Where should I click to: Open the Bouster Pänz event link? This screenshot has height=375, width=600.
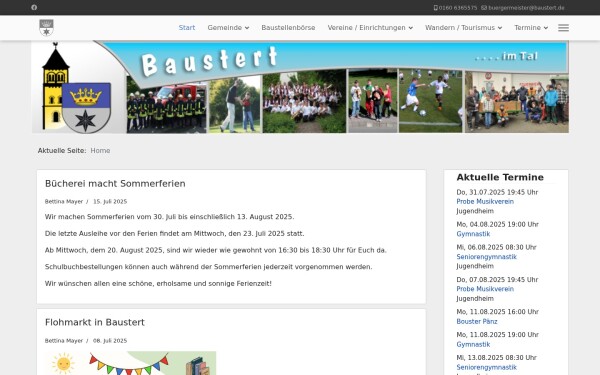tap(477, 321)
